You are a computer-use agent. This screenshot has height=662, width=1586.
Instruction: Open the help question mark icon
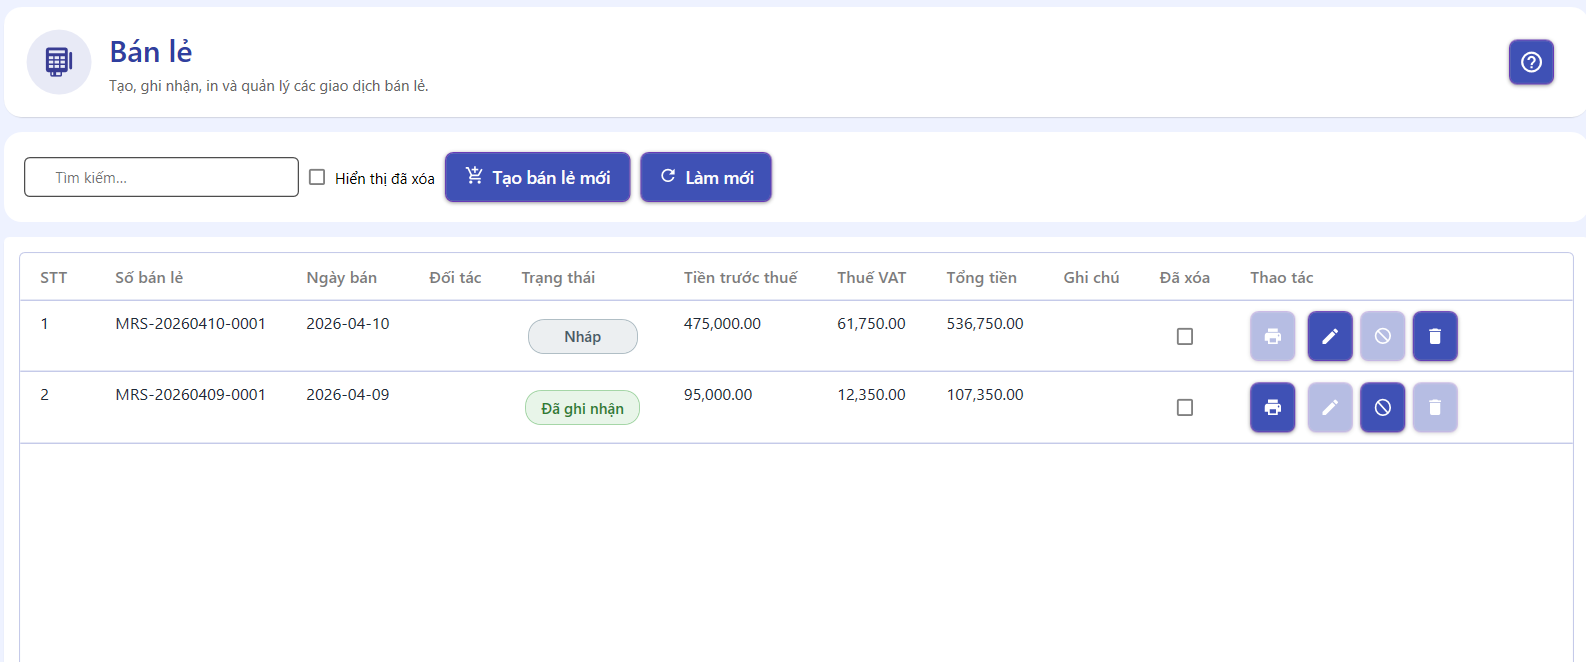point(1530,62)
